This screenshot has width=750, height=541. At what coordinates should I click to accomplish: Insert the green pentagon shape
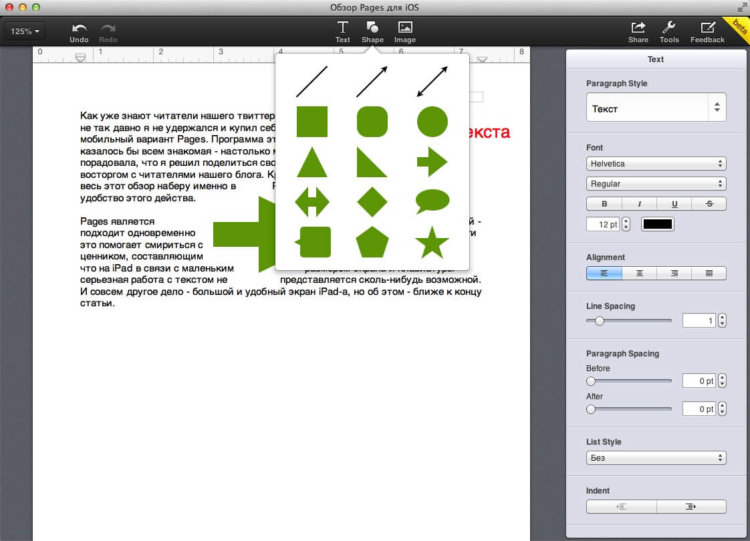[x=372, y=242]
